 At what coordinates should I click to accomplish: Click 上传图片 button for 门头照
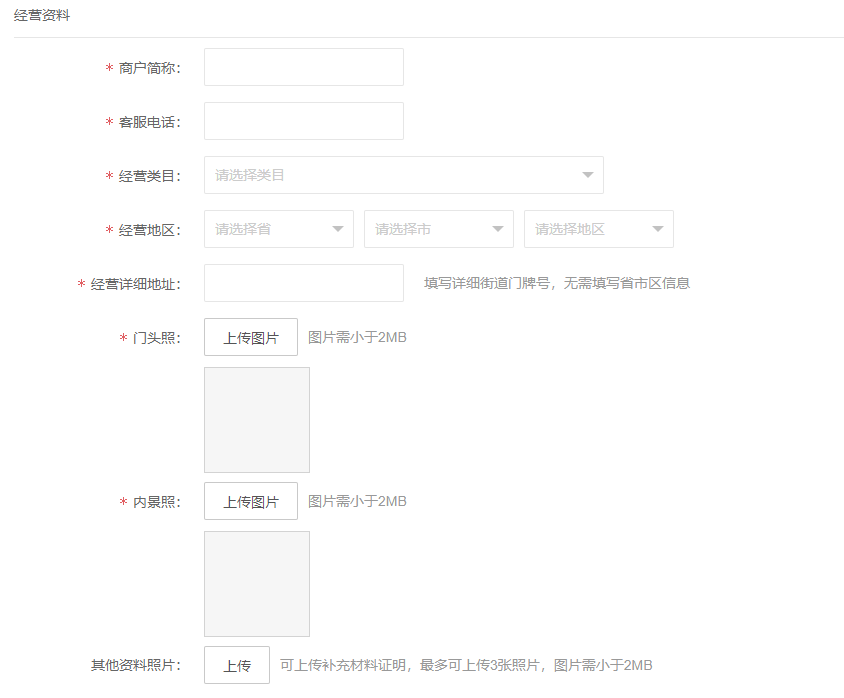pyautogui.click(x=251, y=337)
